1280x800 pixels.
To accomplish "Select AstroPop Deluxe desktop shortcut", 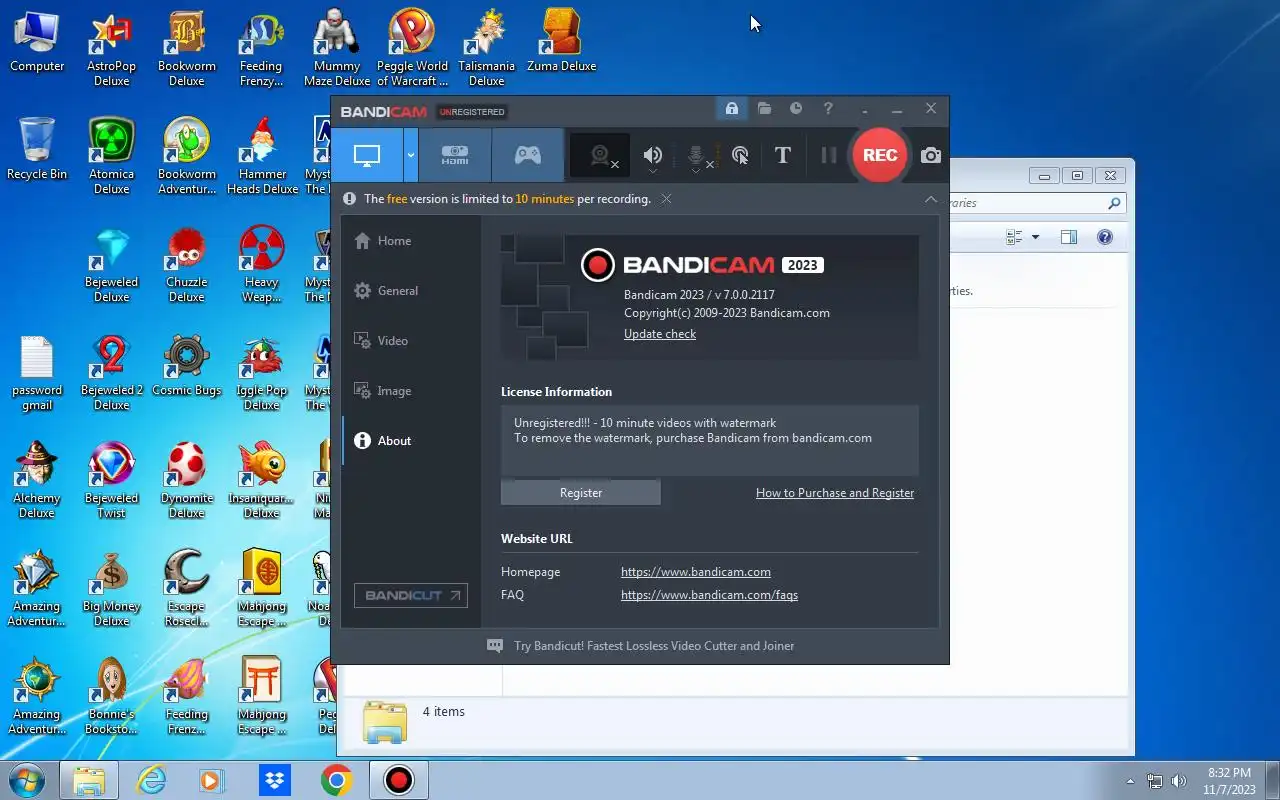I will (112, 50).
